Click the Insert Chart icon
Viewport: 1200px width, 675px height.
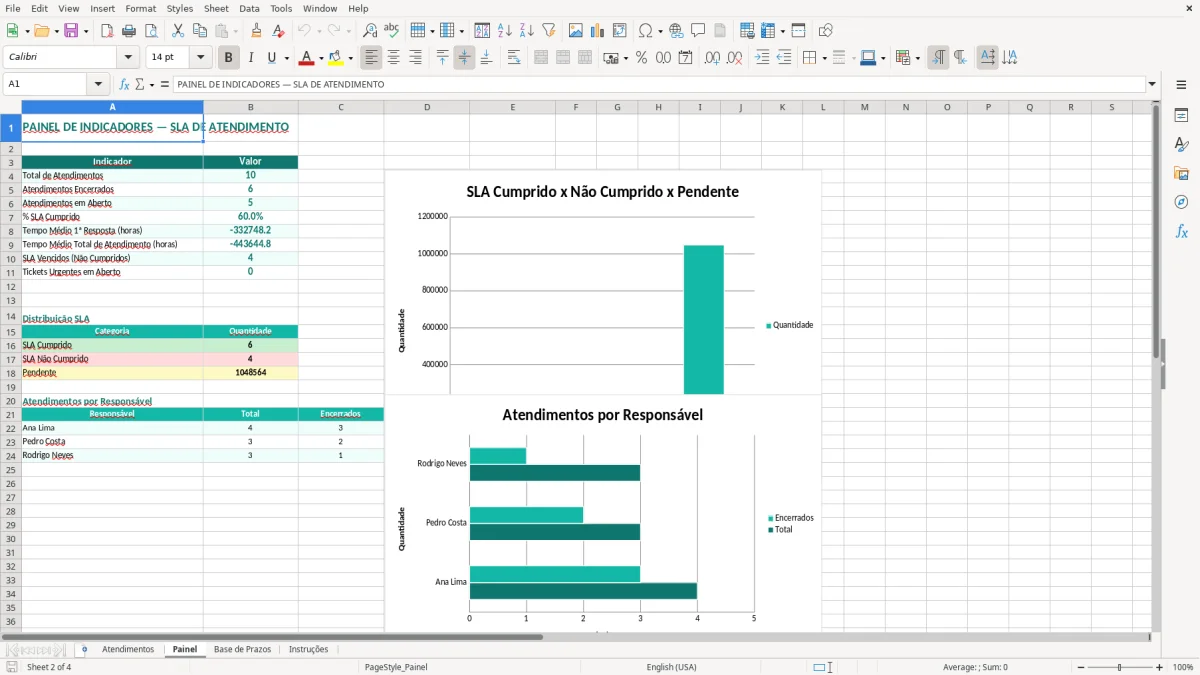(598, 31)
